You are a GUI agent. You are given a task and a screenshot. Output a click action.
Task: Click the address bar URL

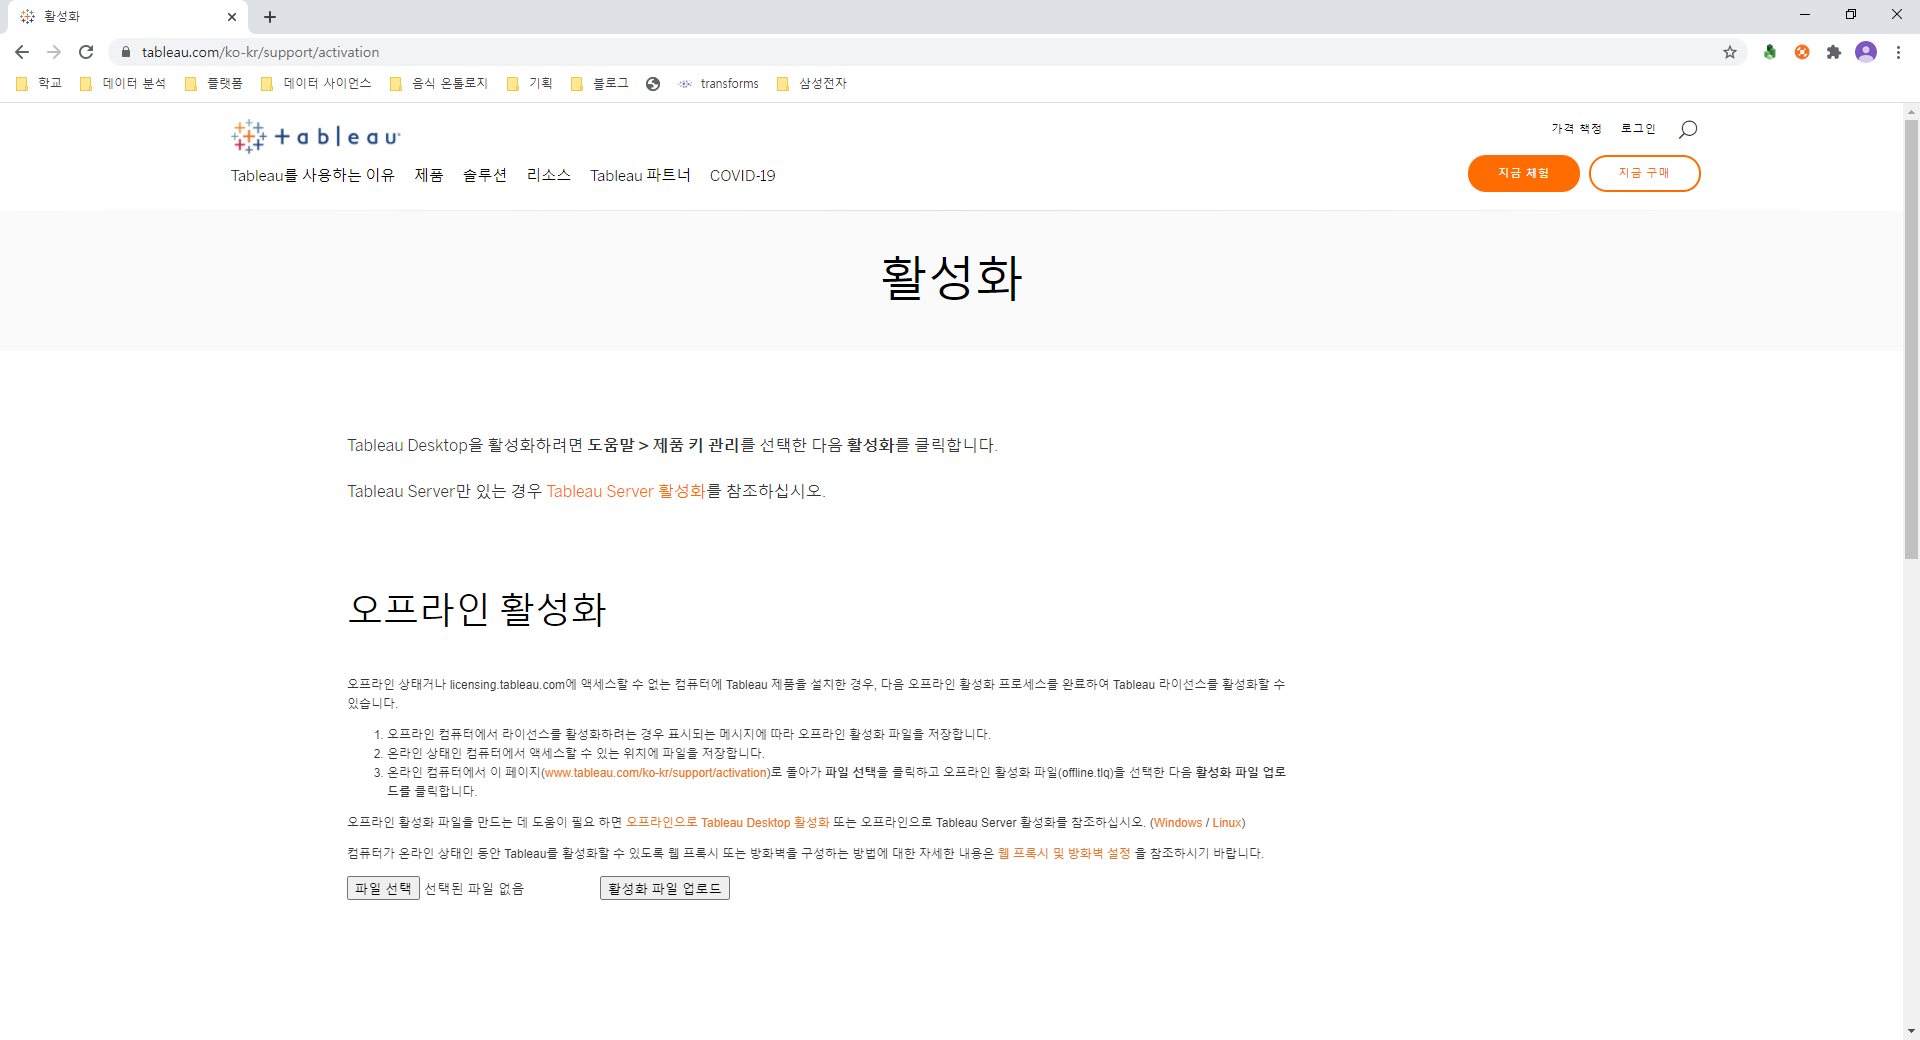point(260,52)
